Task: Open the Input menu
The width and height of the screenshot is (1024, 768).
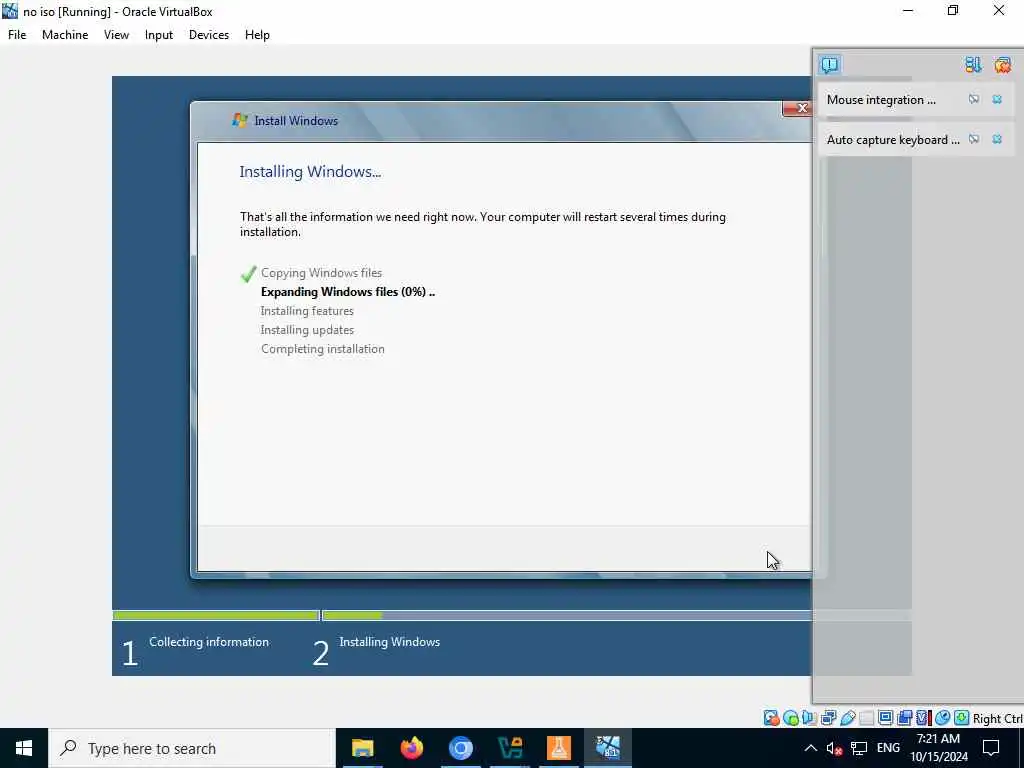Action: [x=159, y=35]
